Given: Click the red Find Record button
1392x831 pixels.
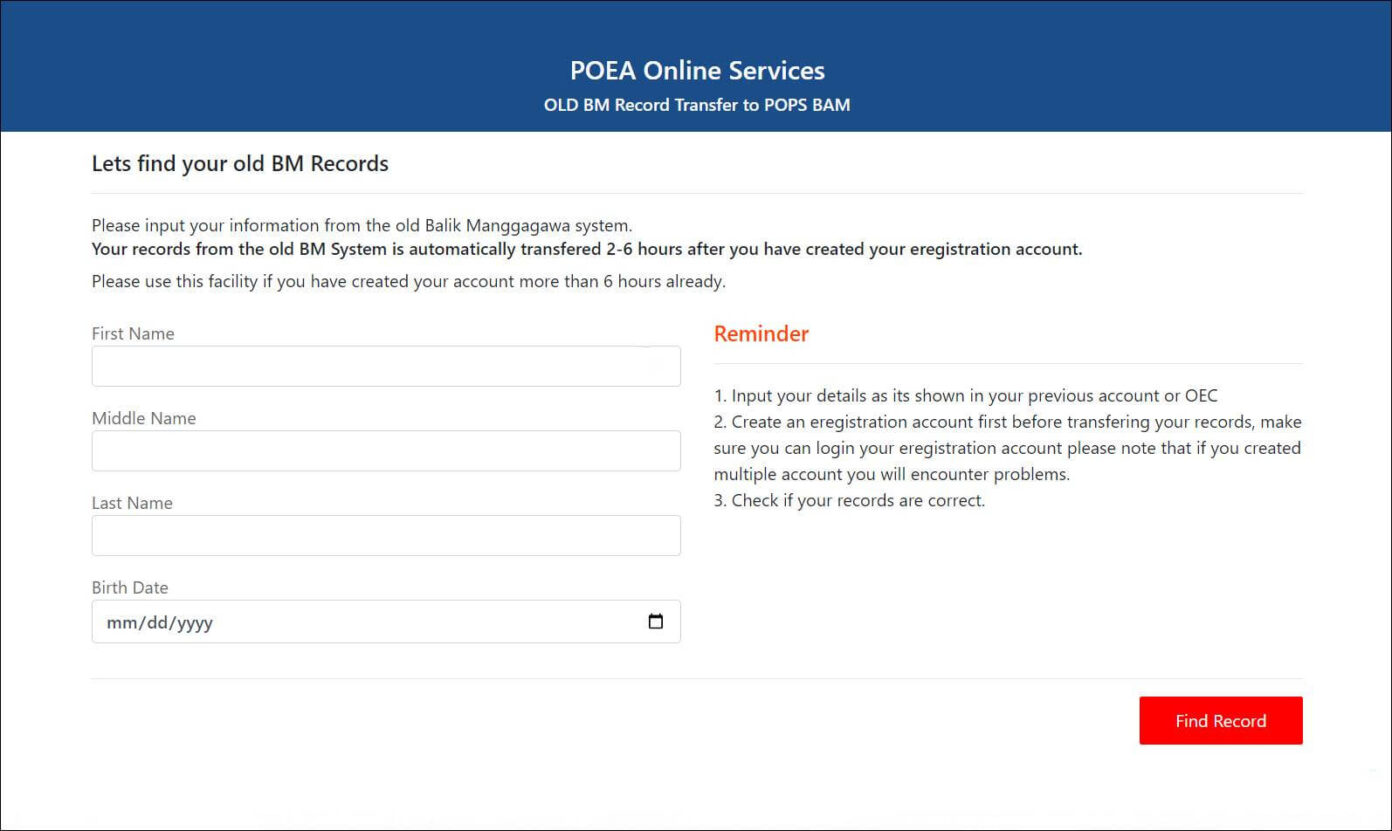Looking at the screenshot, I should 1220,720.
